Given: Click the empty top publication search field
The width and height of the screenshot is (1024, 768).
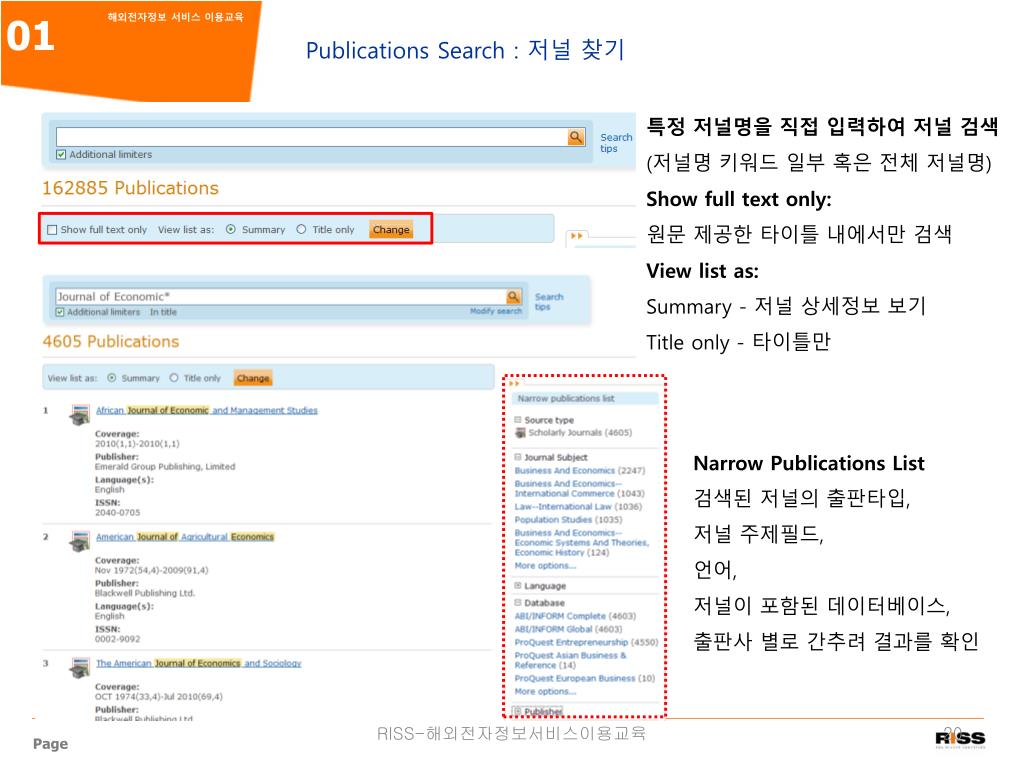Looking at the screenshot, I should point(312,137).
